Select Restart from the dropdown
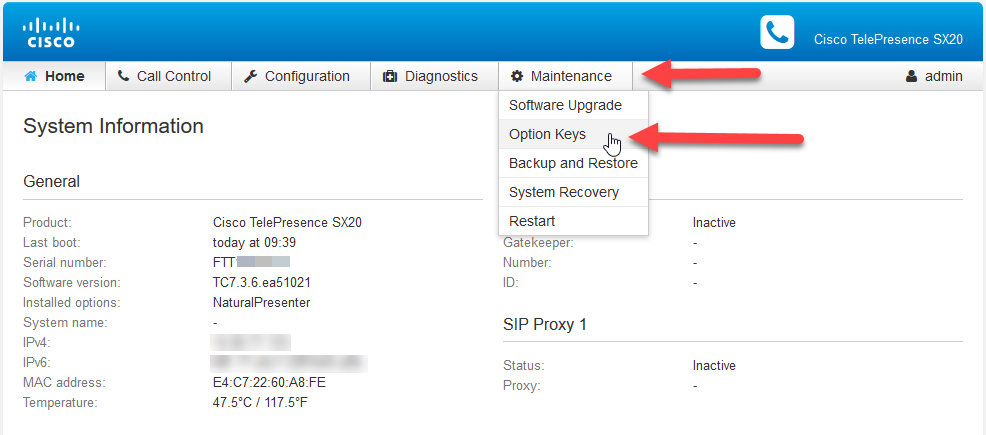The width and height of the screenshot is (986, 435). coord(573,221)
